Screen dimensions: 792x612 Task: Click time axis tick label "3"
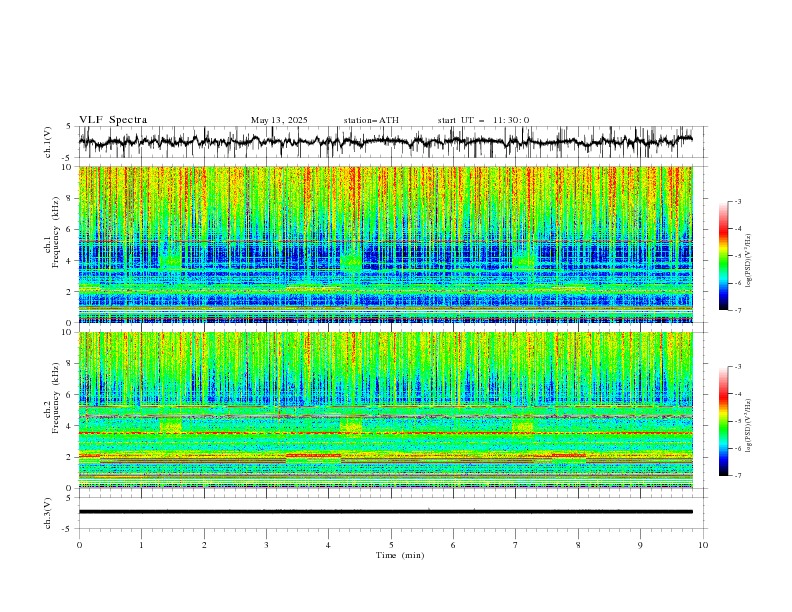point(266,545)
